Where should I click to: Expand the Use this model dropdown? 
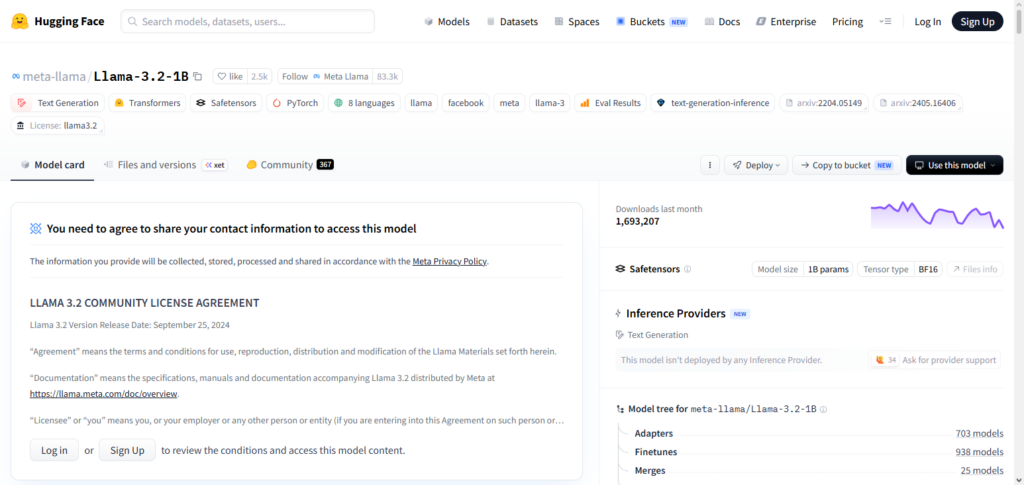955,165
